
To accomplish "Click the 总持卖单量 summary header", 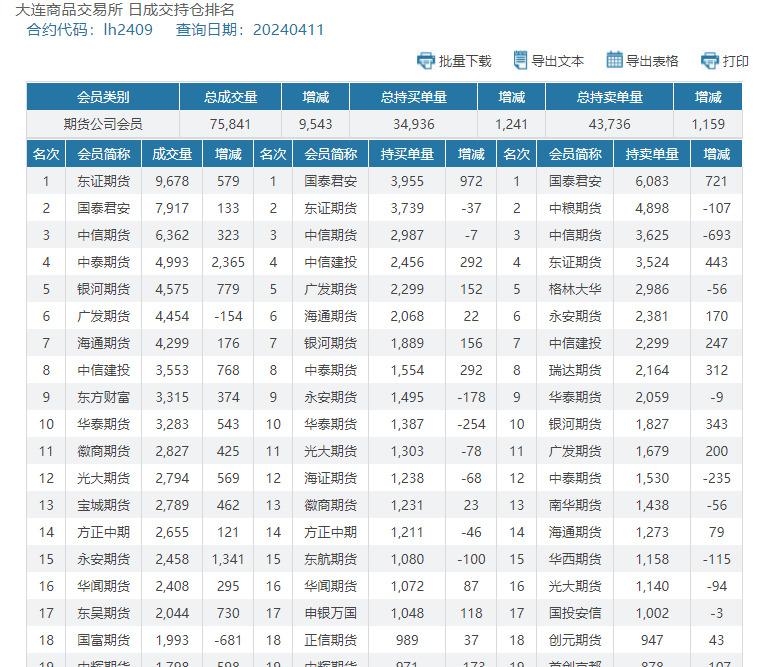I will pos(609,97).
